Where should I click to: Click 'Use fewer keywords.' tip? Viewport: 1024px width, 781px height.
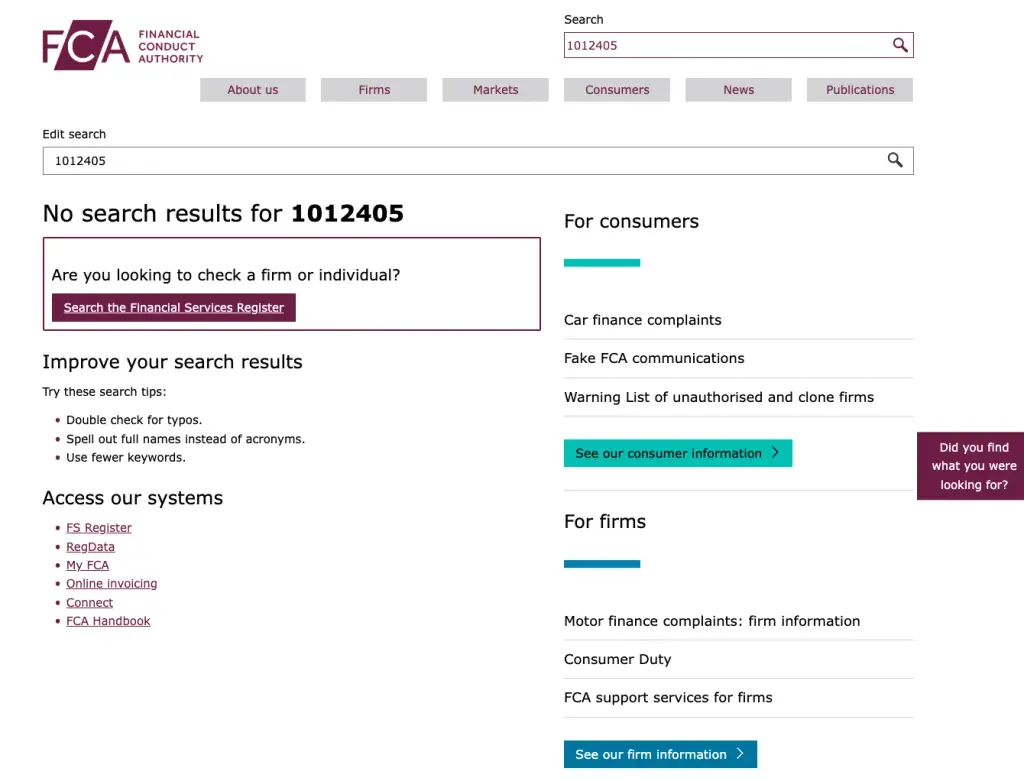point(126,457)
